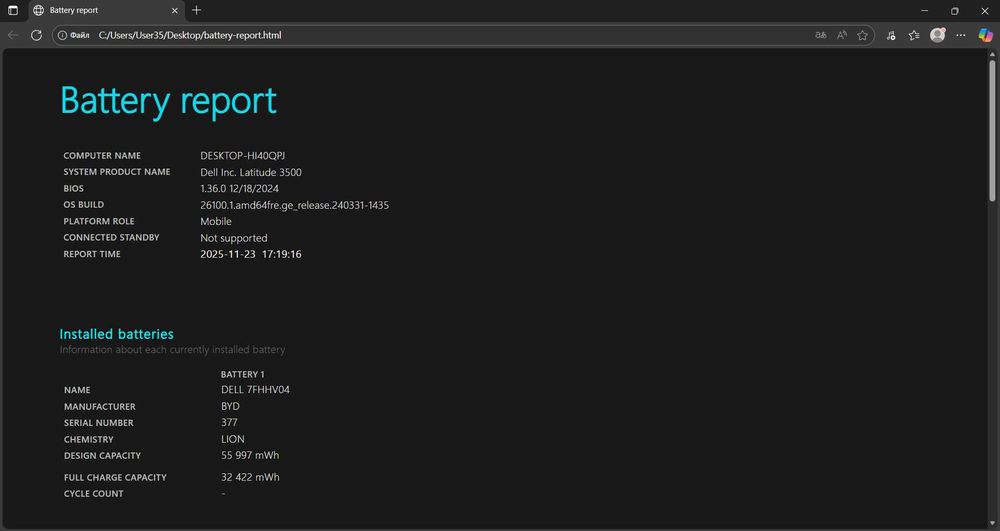Screen dimensions: 1000x531
Task: Open Settings and more menu
Action: pyautogui.click(x=960, y=35)
